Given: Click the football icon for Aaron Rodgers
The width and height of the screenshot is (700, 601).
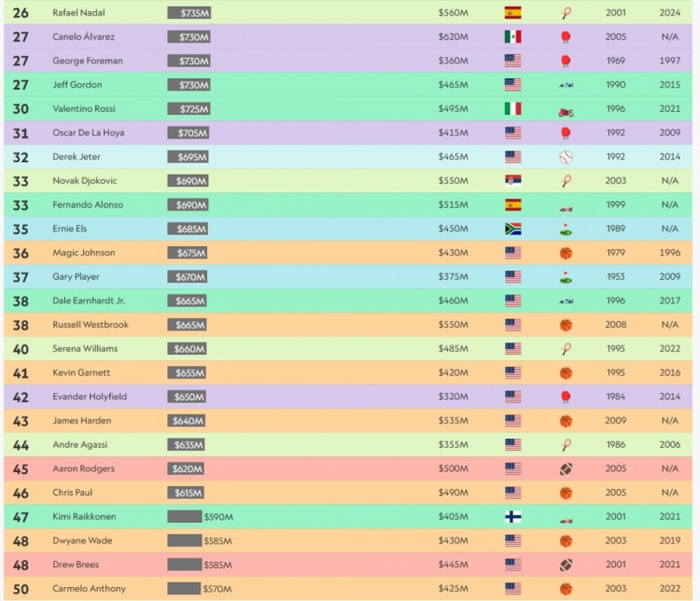Looking at the screenshot, I should tap(566, 469).
